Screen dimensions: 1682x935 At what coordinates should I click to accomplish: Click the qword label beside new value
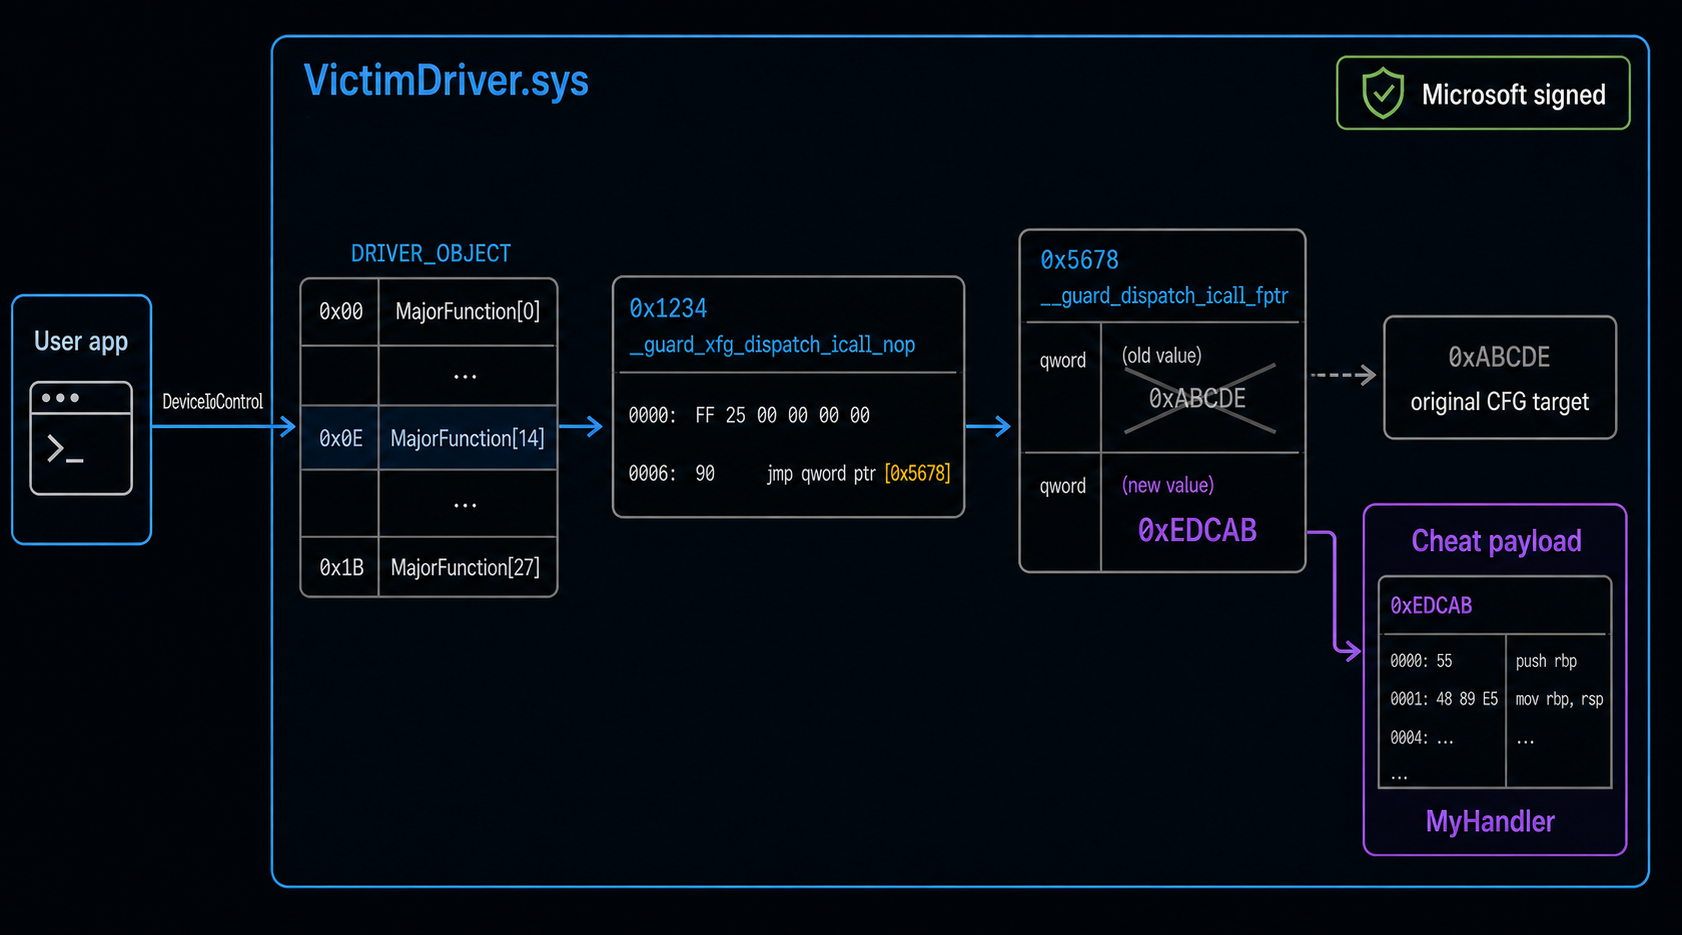point(1062,486)
